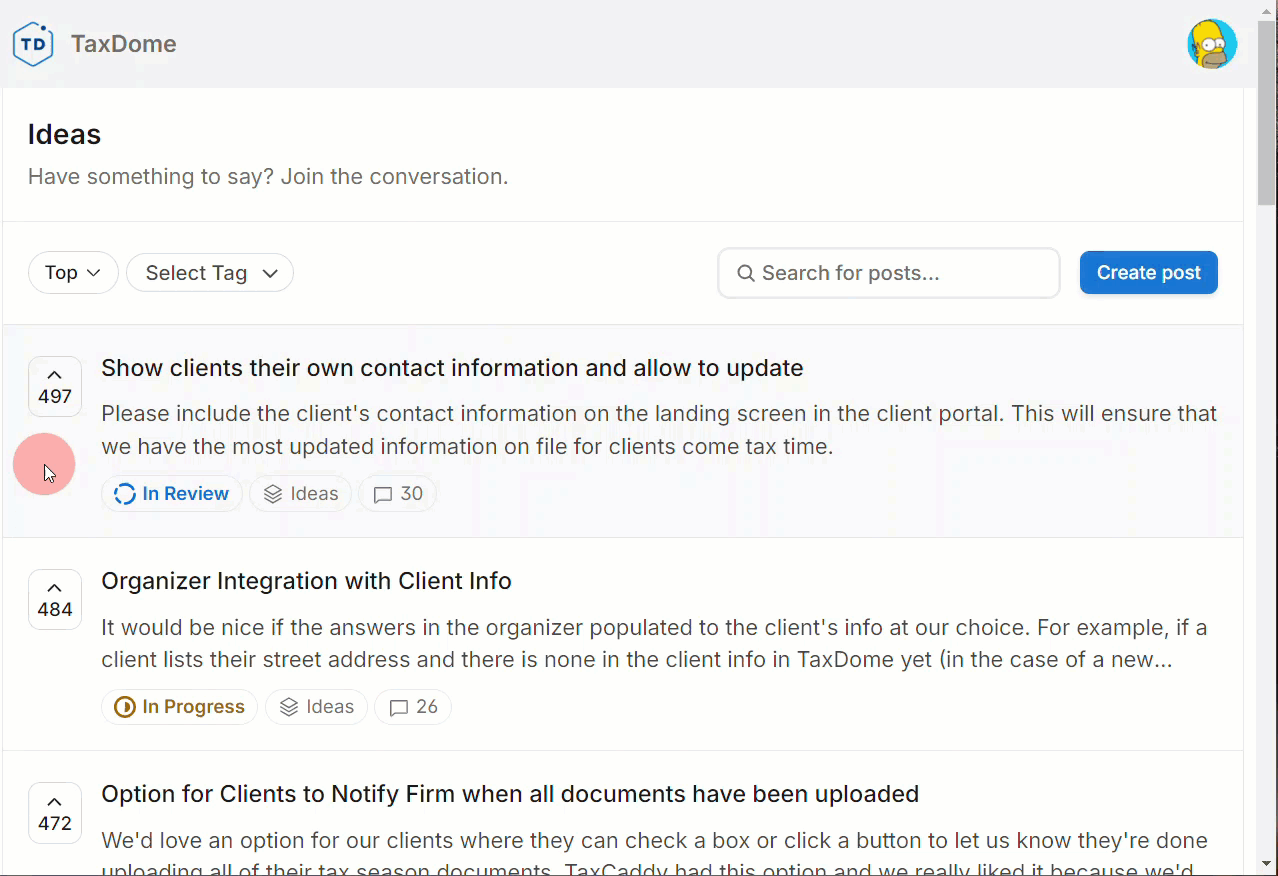
Task: Open 'Organizer Integration with Client Info' post
Action: point(306,581)
